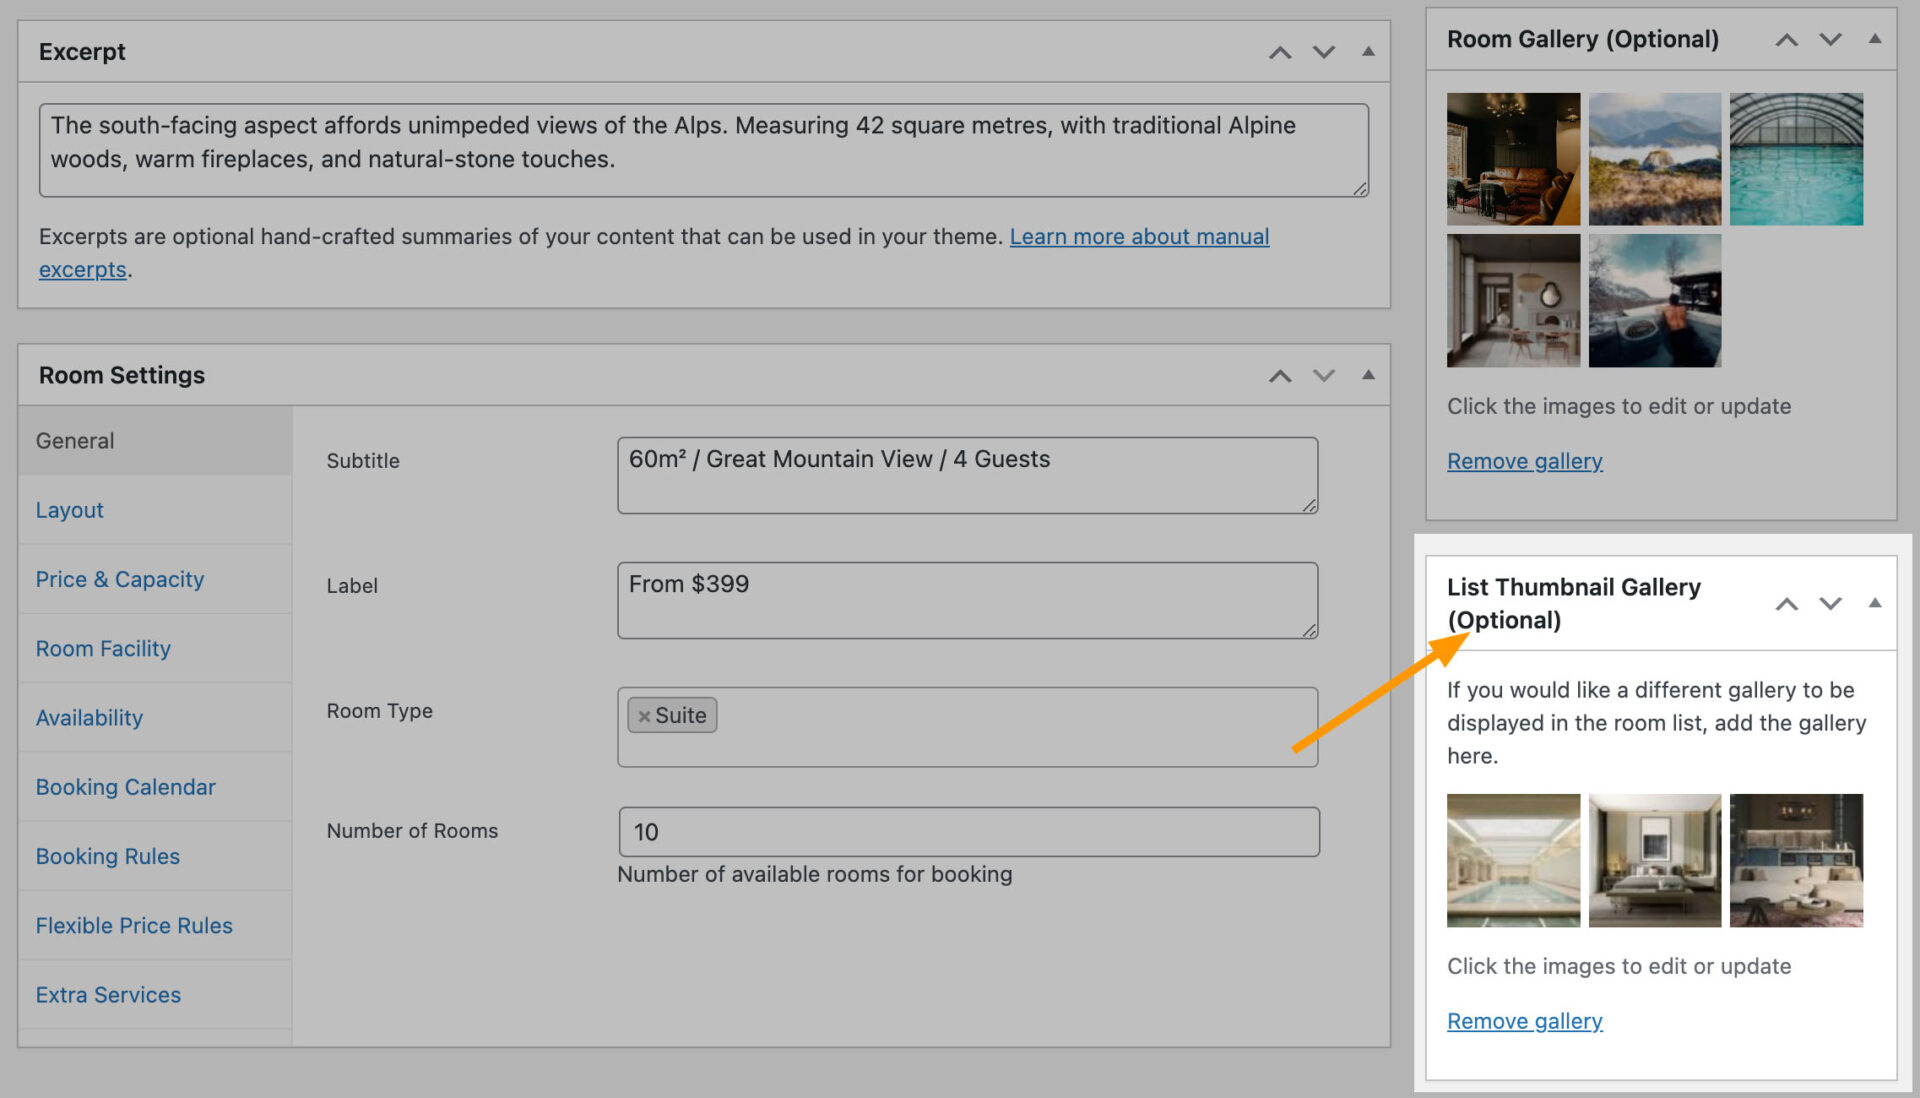
Task: Collapse the List Thumbnail Gallery panel
Action: tap(1875, 603)
